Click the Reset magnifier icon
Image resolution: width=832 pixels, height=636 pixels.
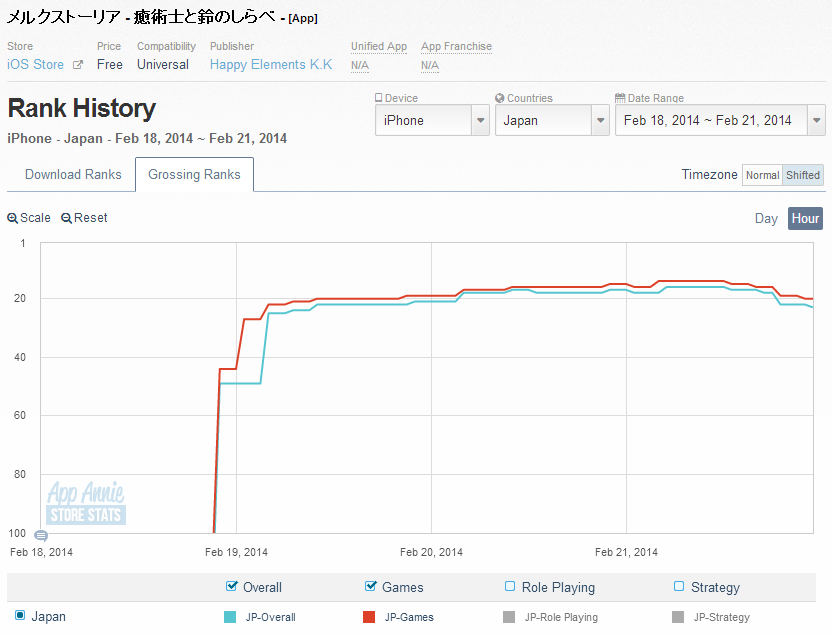[x=66, y=218]
